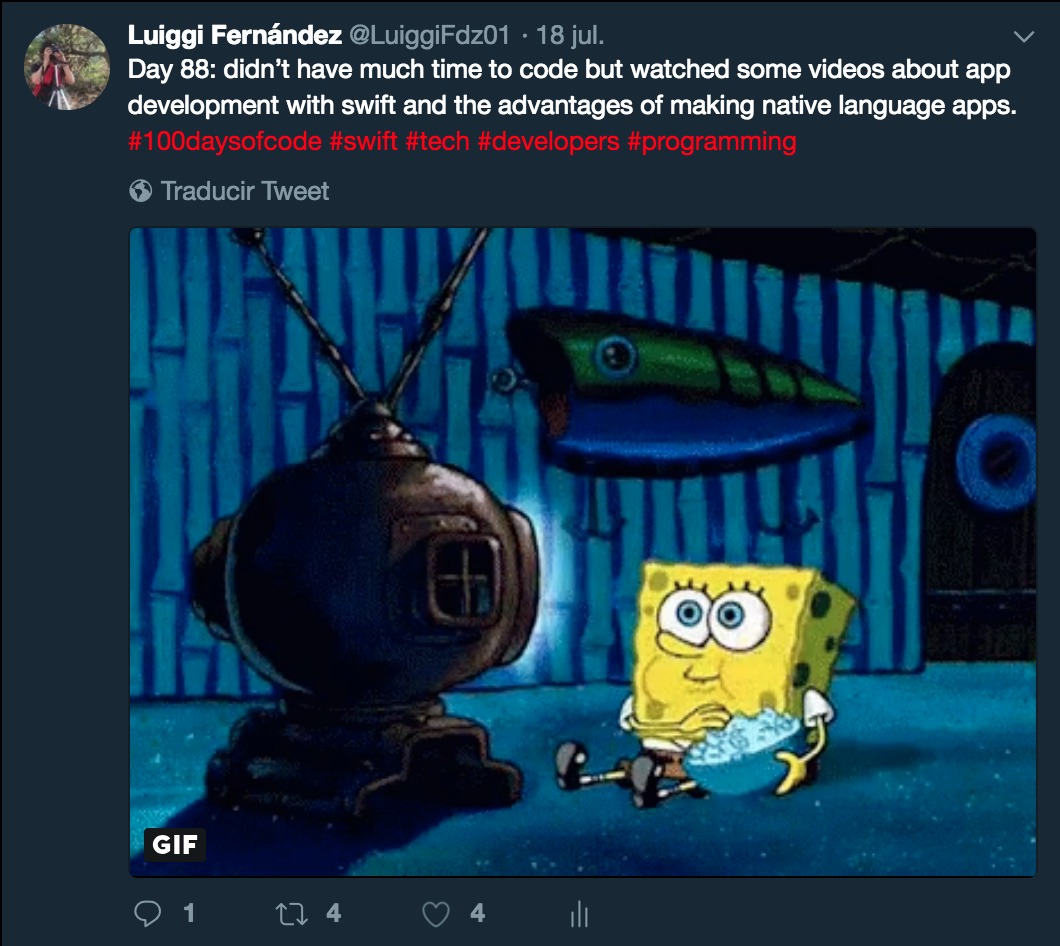
Task: Play the SpongeBob GIF
Action: tap(583, 552)
